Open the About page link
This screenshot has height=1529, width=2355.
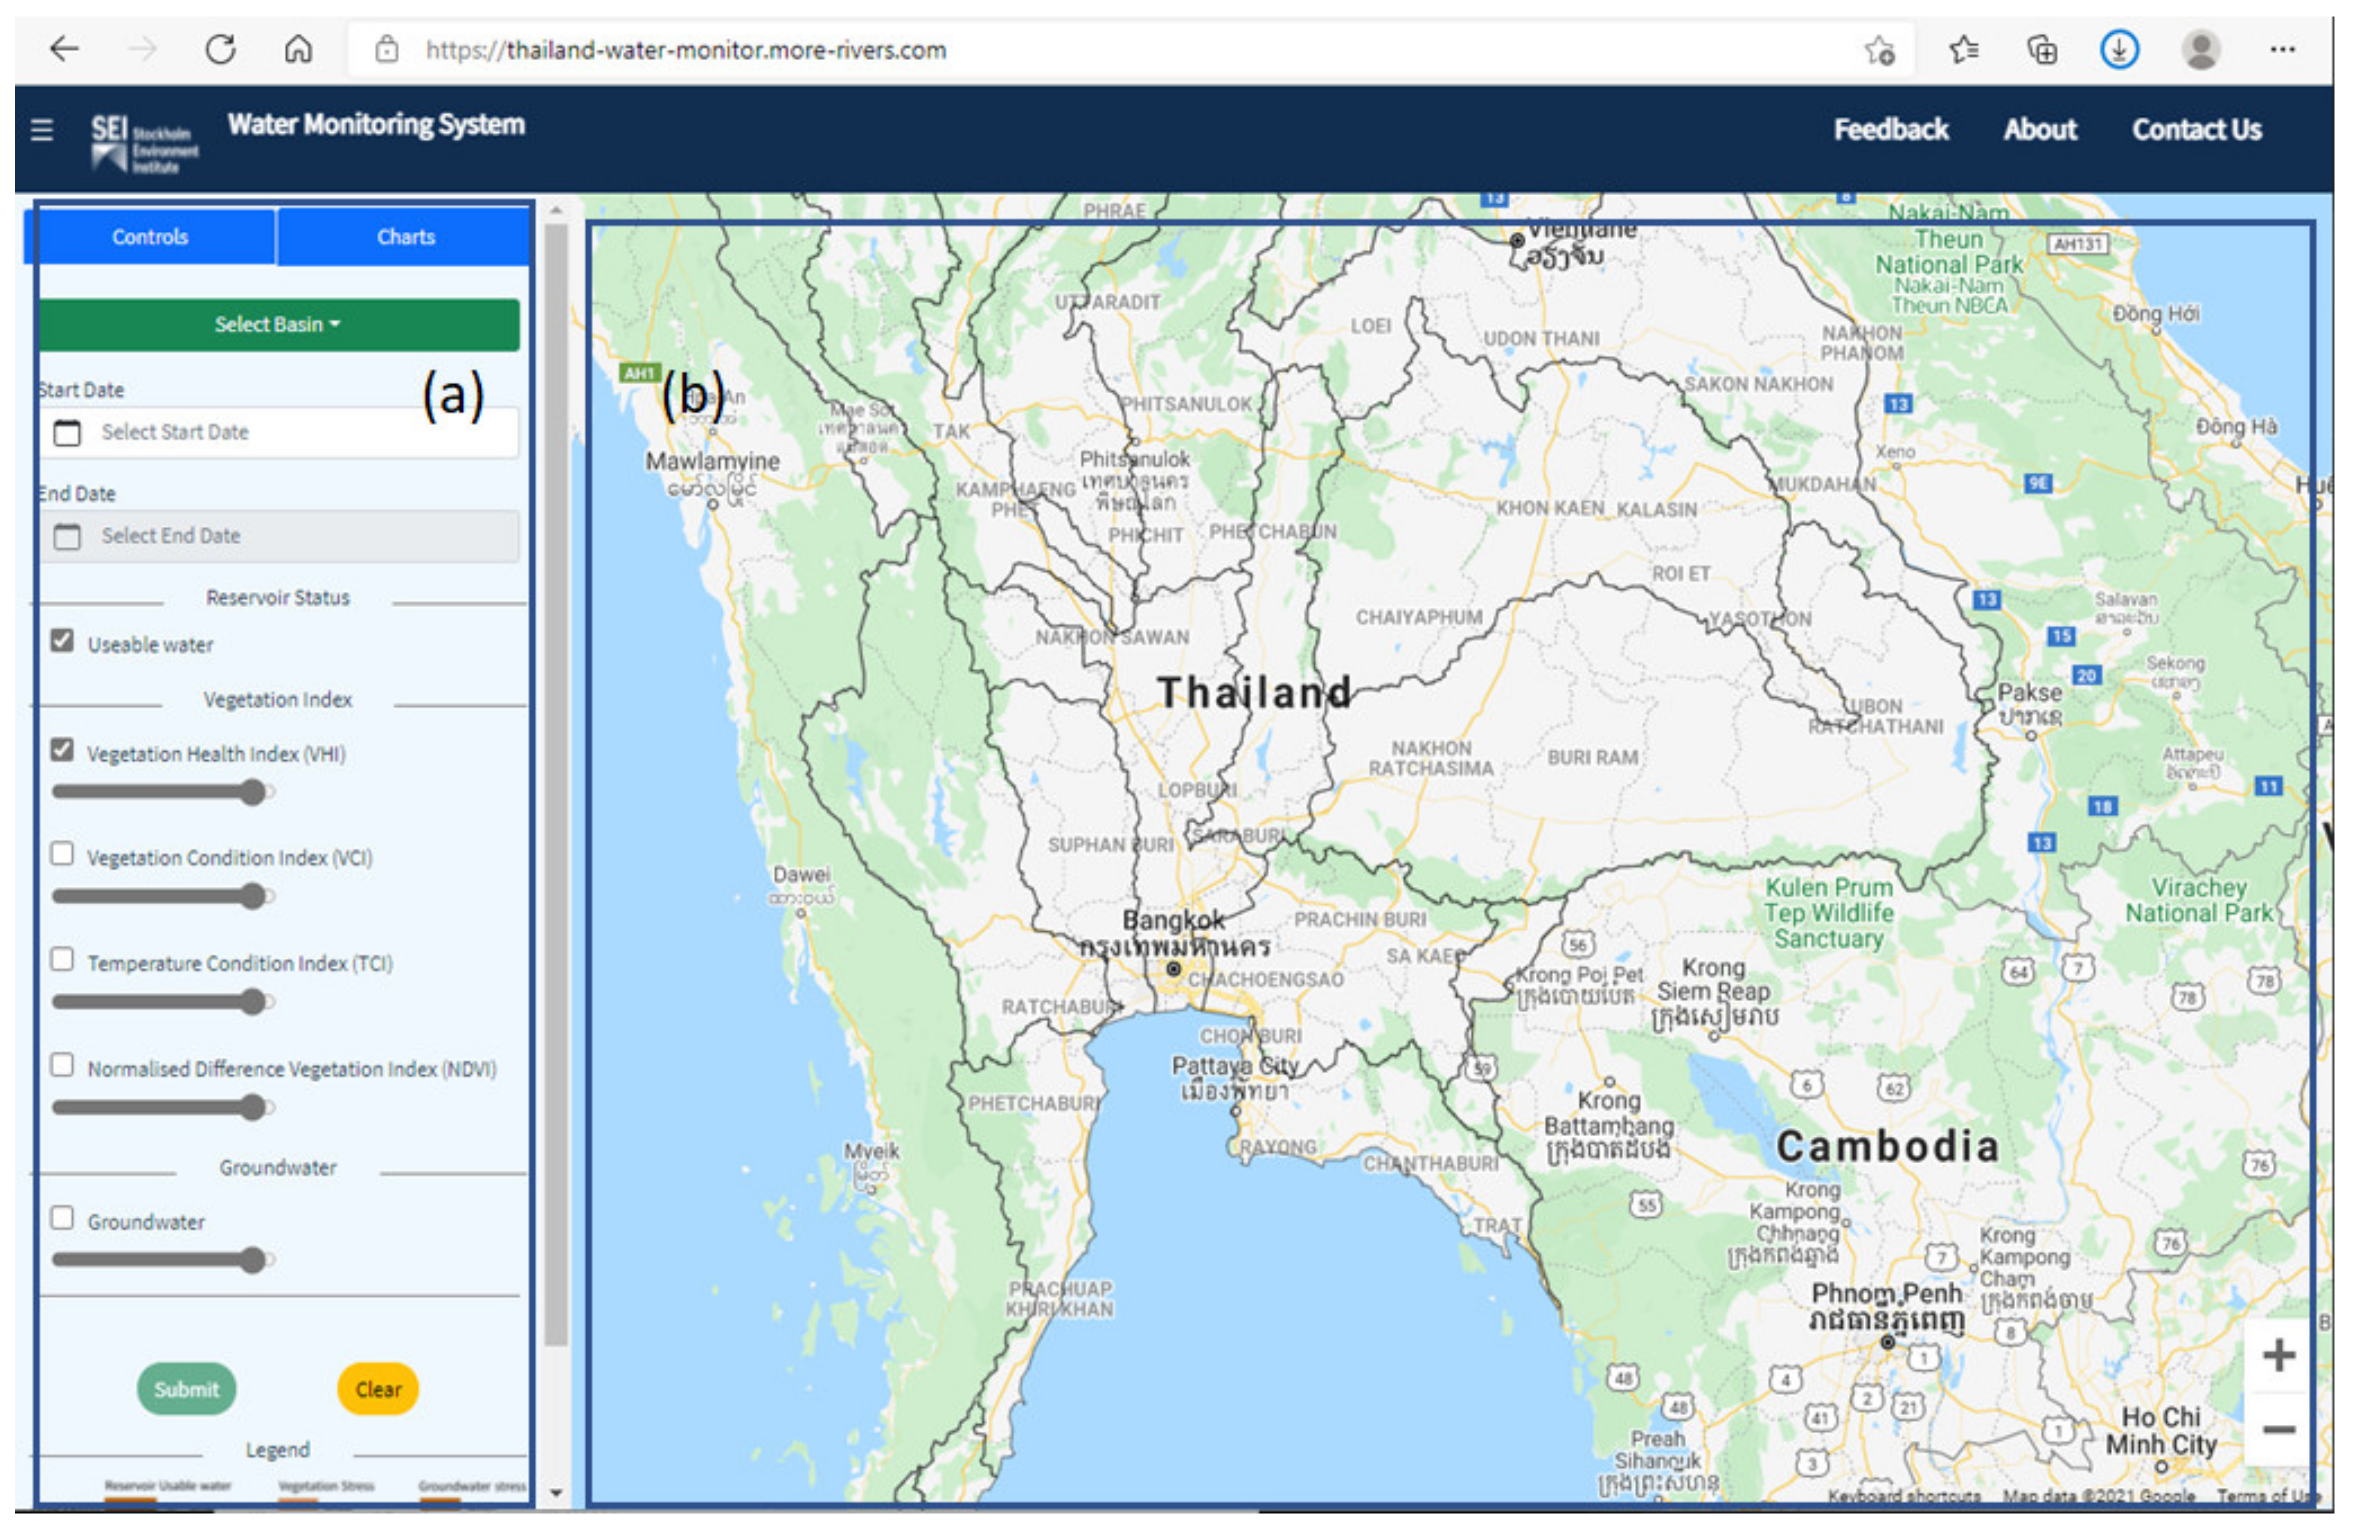pos(2039,130)
